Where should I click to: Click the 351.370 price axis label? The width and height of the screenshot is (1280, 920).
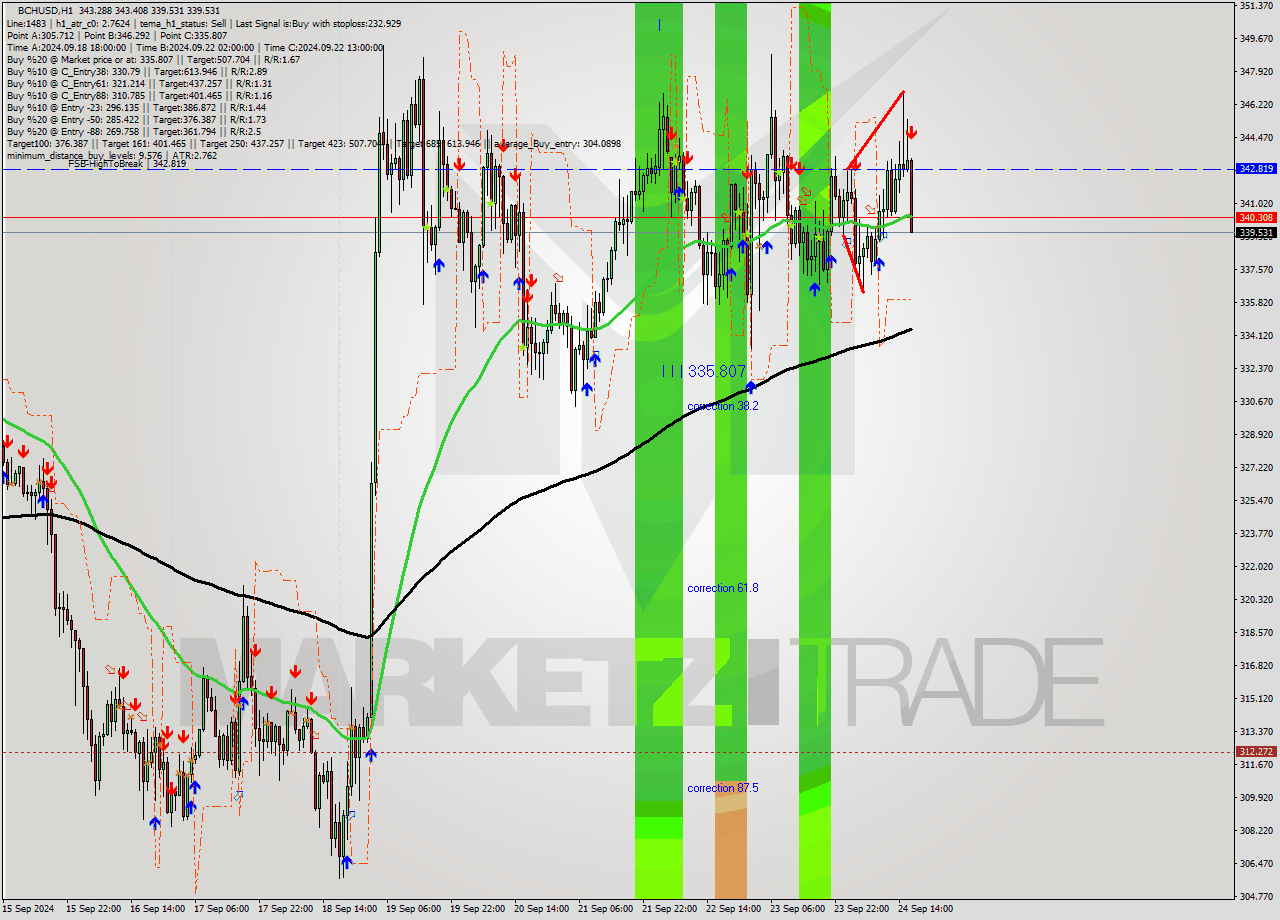point(1256,6)
